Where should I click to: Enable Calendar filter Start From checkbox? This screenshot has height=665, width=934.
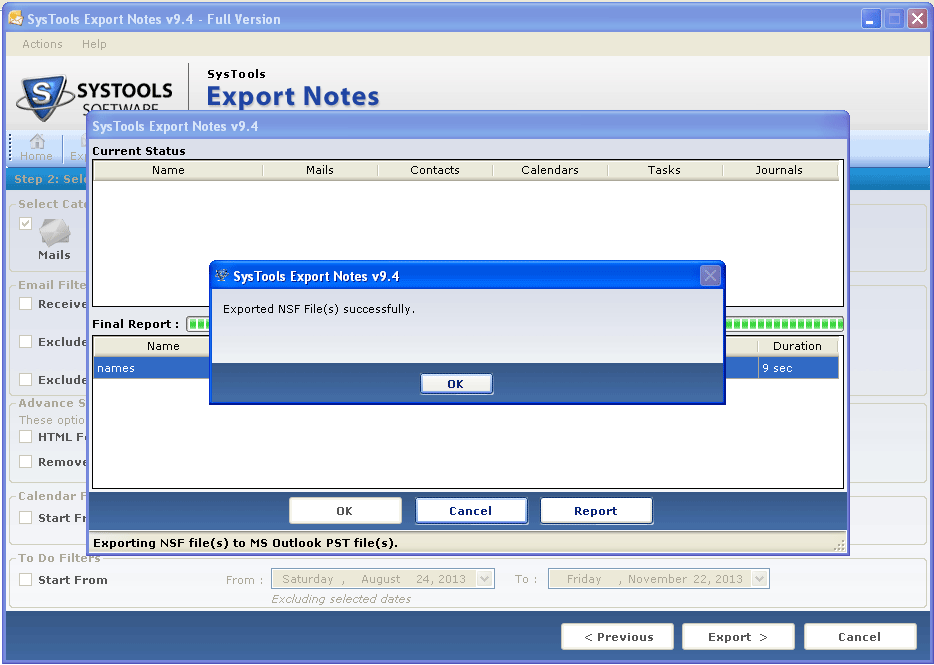point(26,518)
